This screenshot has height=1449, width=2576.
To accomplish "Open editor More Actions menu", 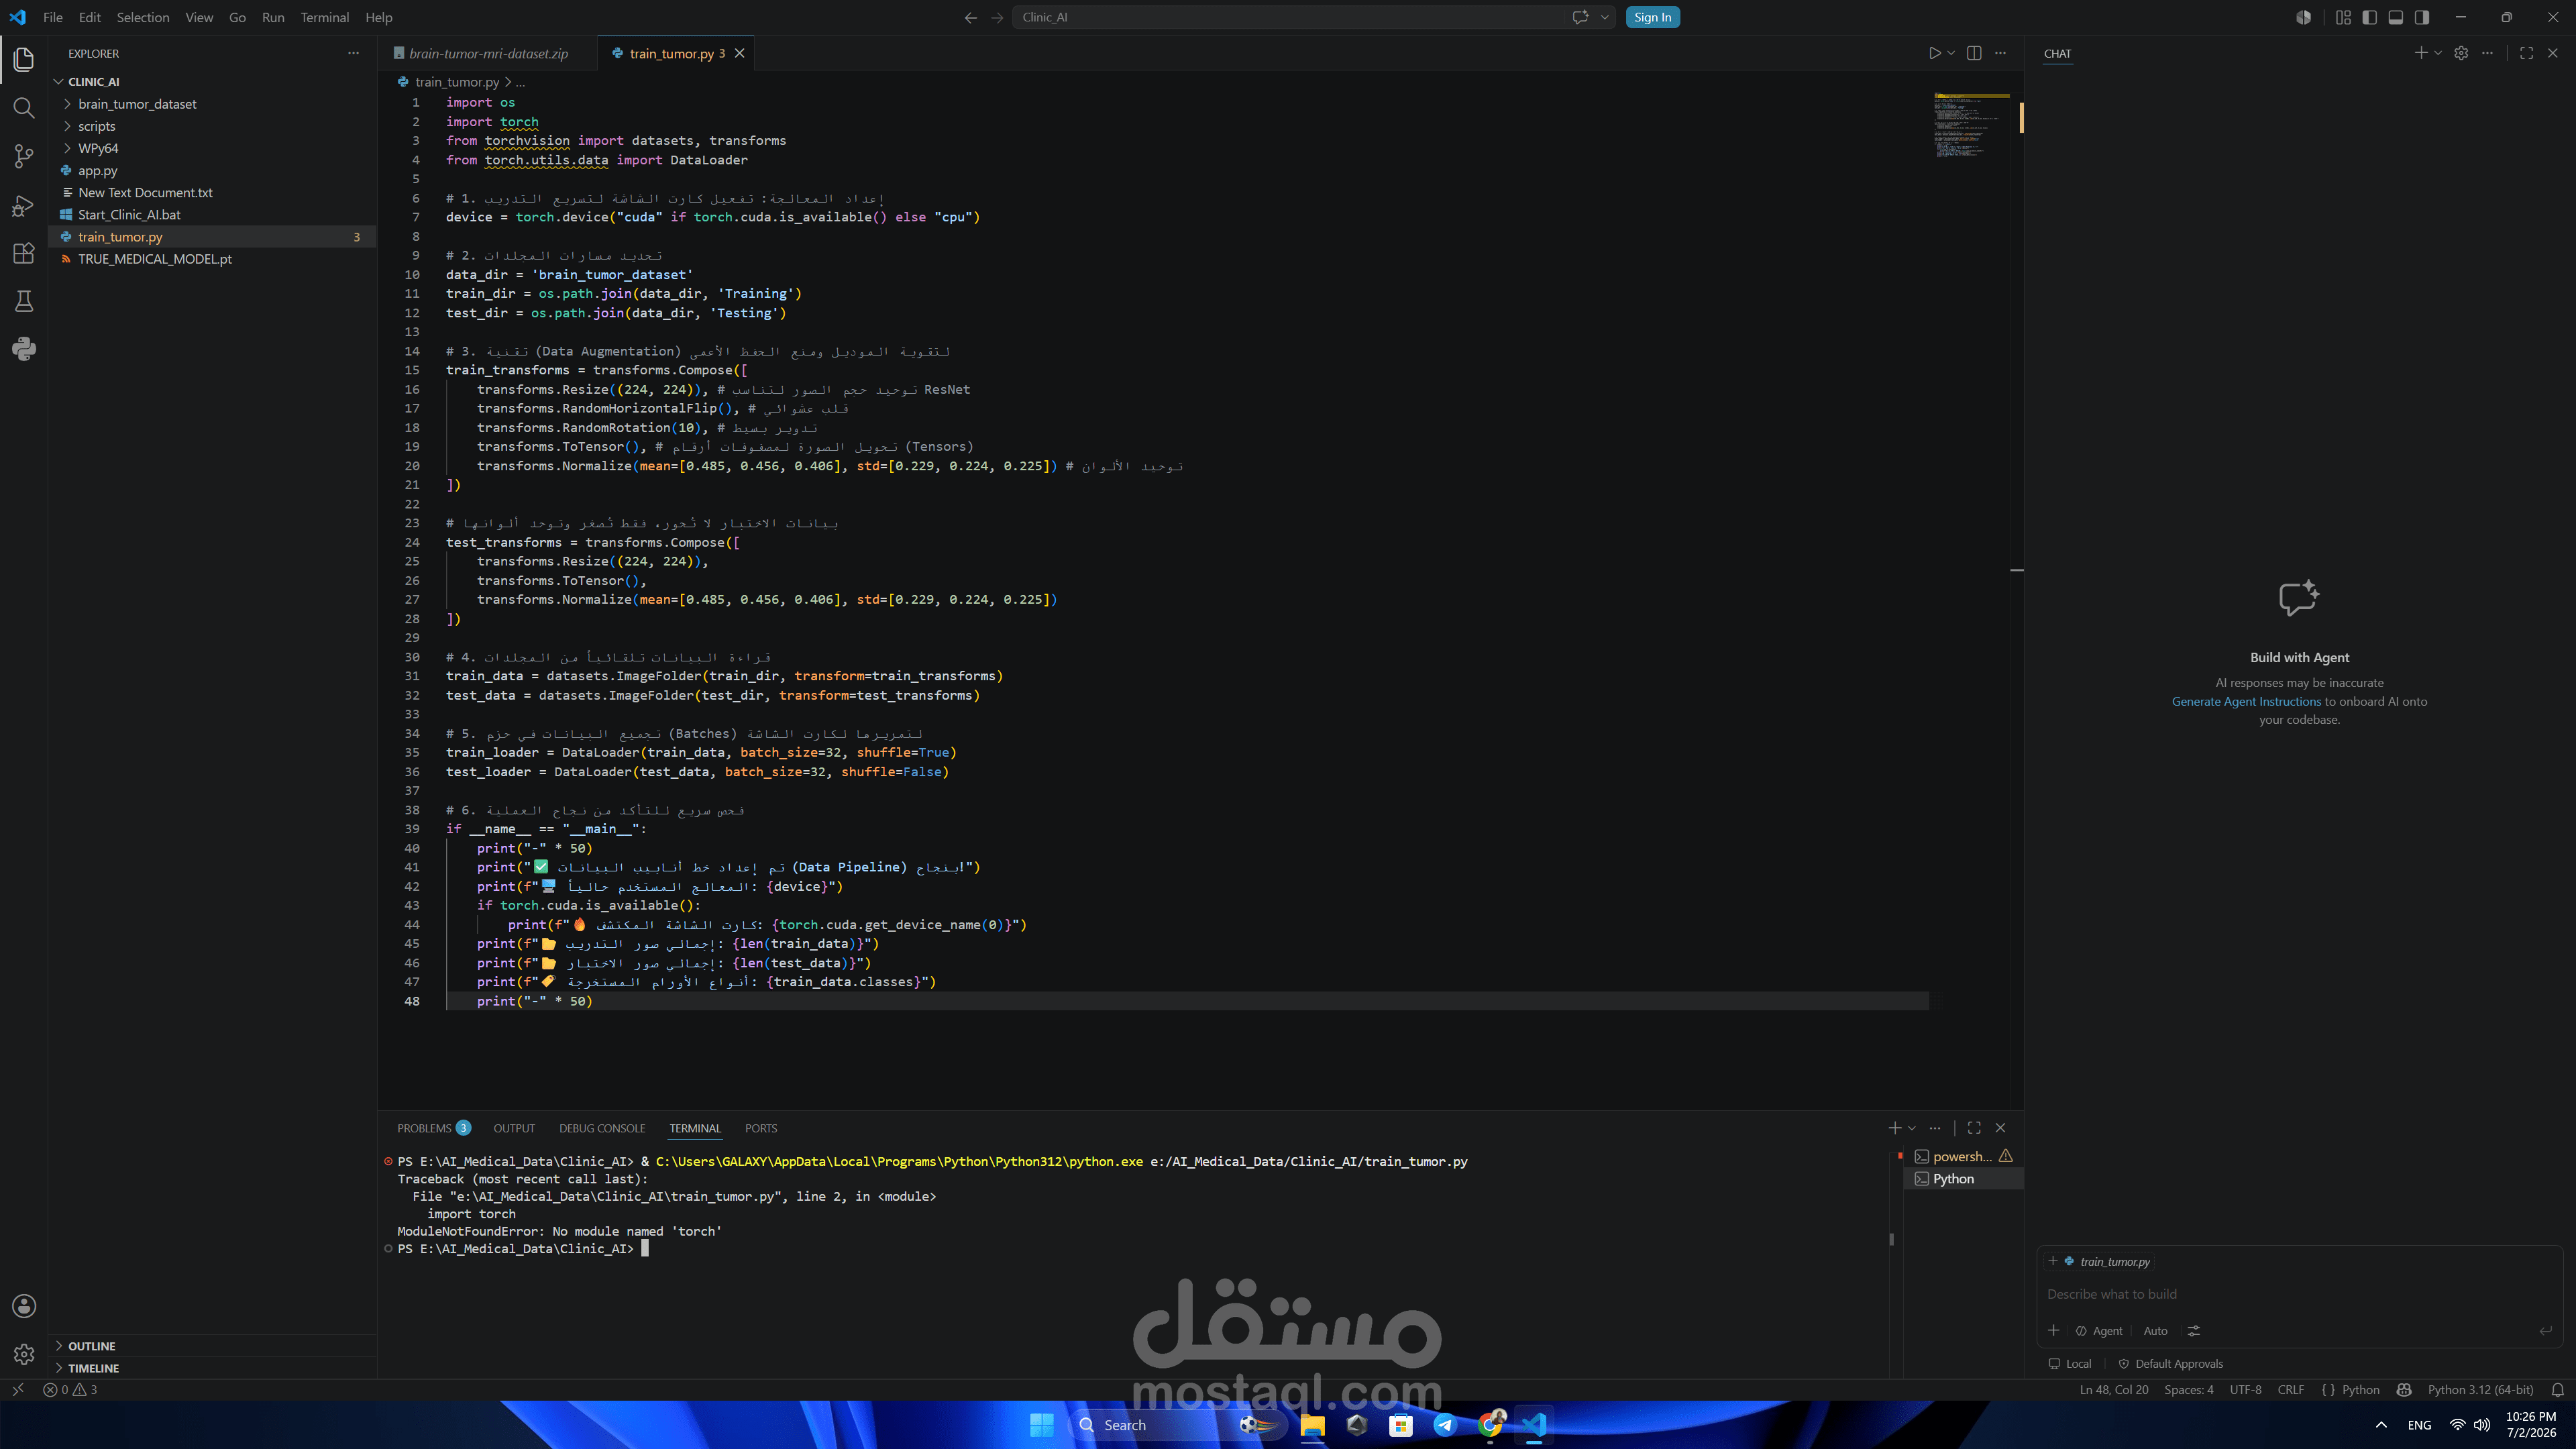I will 2000,53.
